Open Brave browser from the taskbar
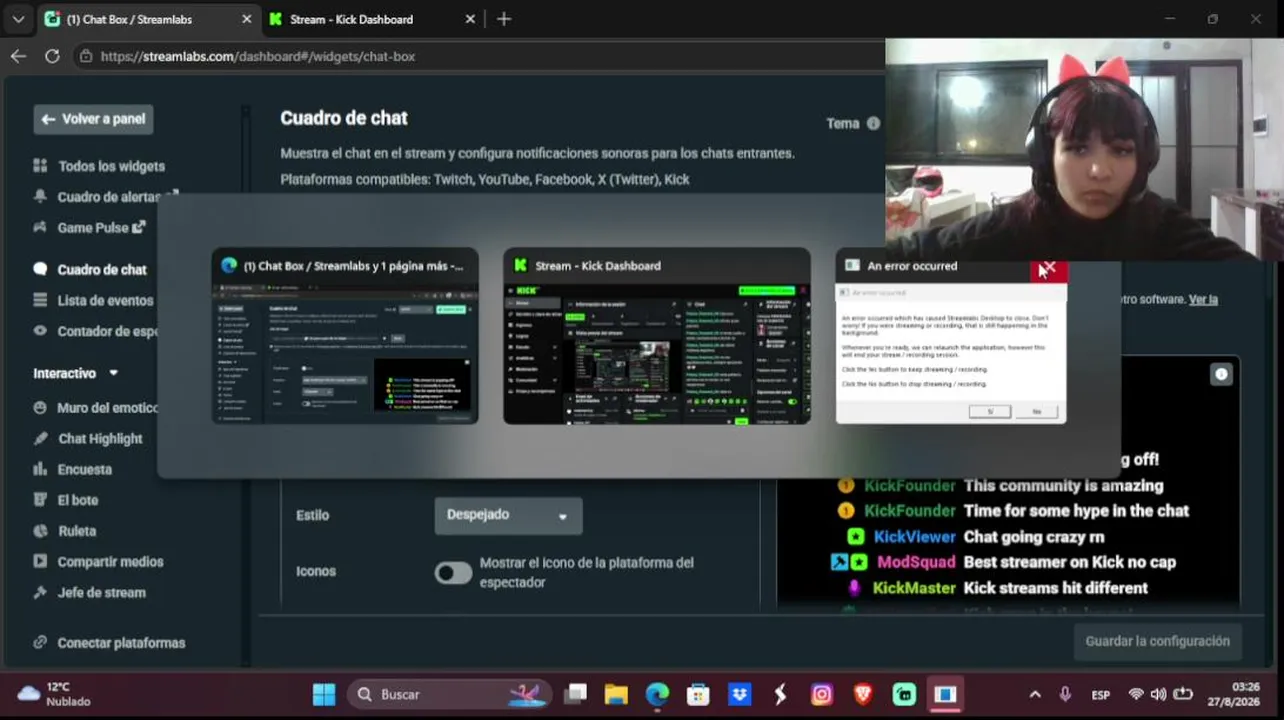1284x720 pixels. point(863,694)
